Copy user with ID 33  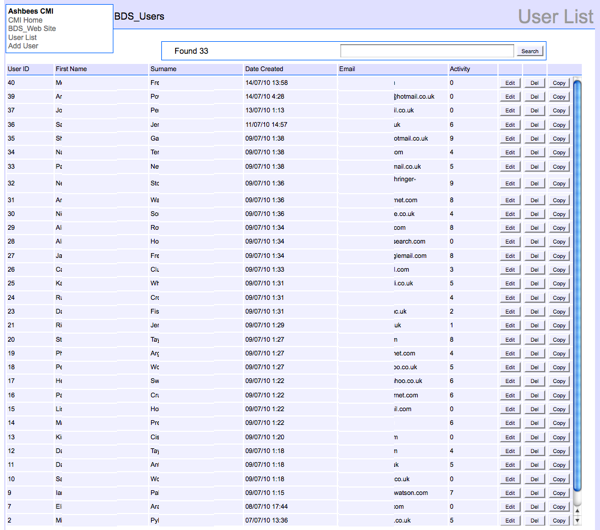tap(559, 167)
